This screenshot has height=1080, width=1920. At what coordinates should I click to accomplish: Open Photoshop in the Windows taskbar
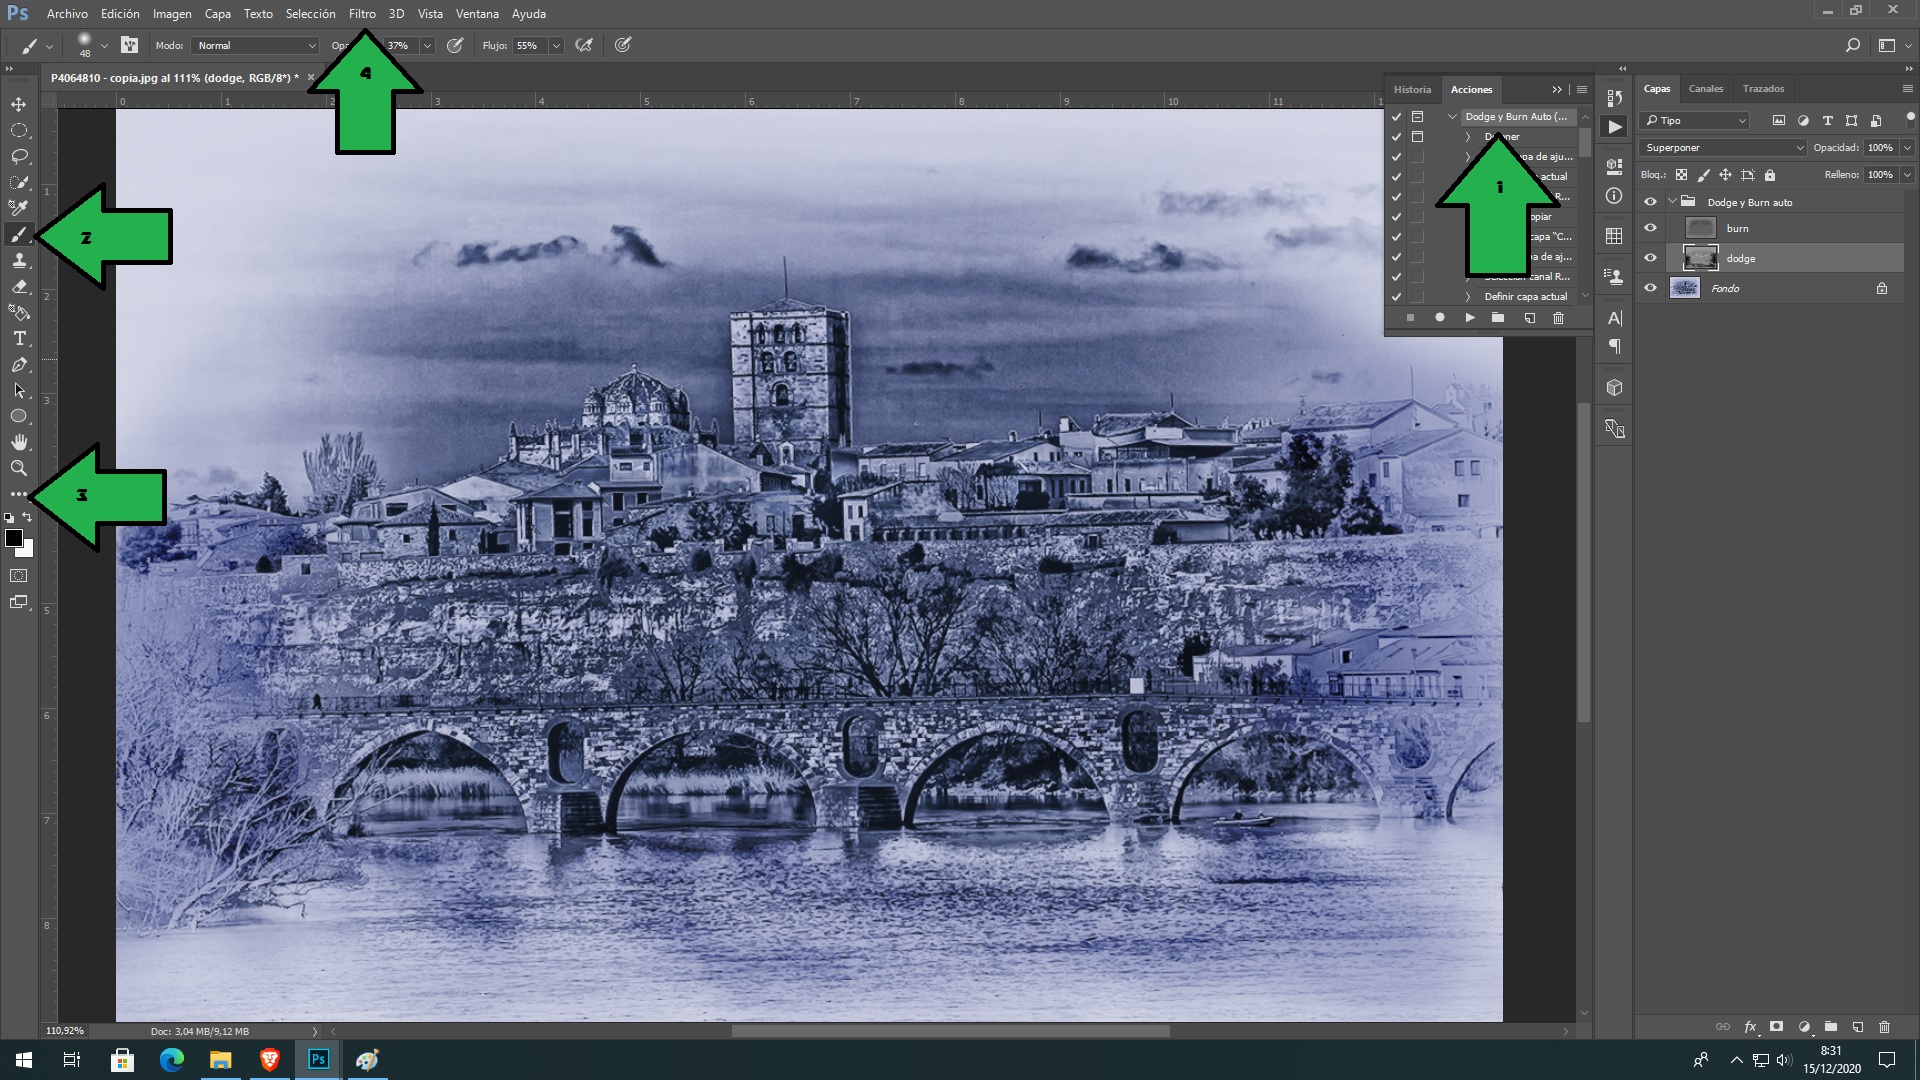click(x=318, y=1059)
